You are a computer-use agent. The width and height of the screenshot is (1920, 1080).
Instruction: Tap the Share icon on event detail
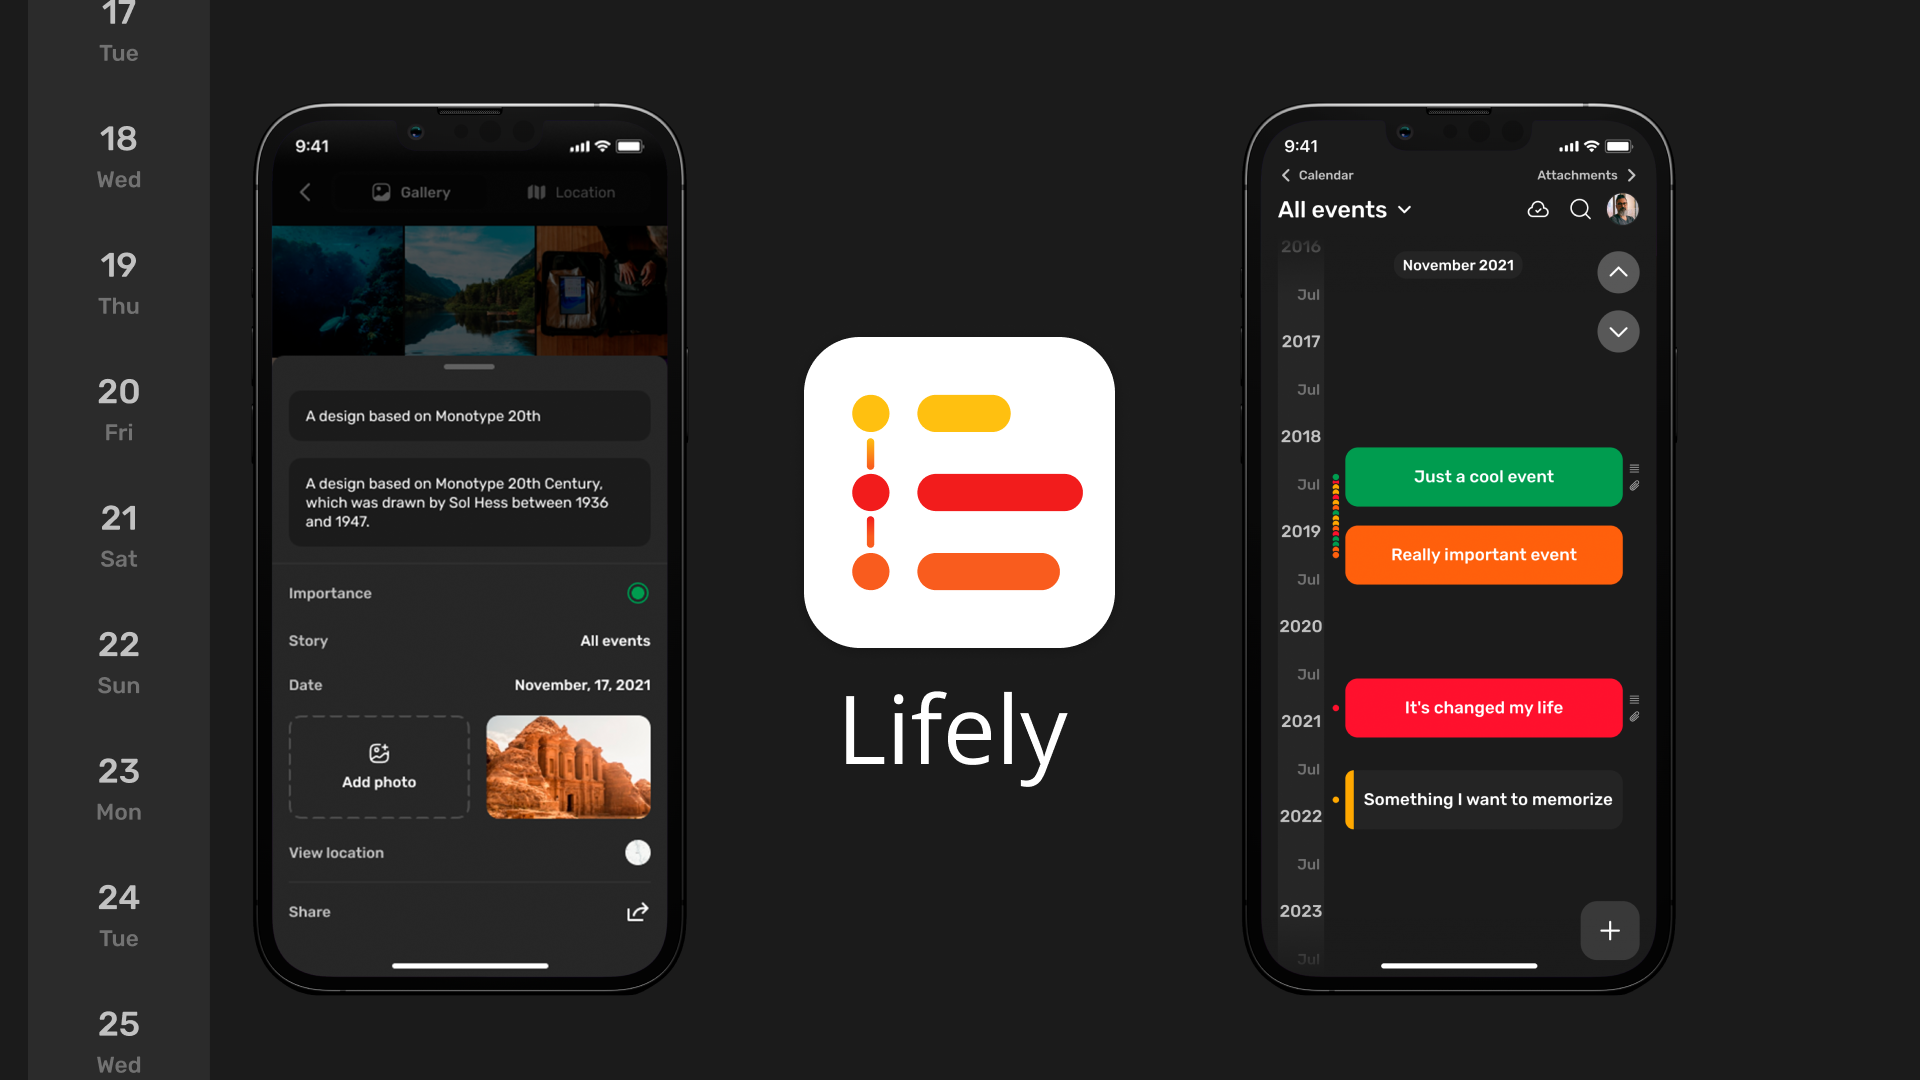(637, 911)
